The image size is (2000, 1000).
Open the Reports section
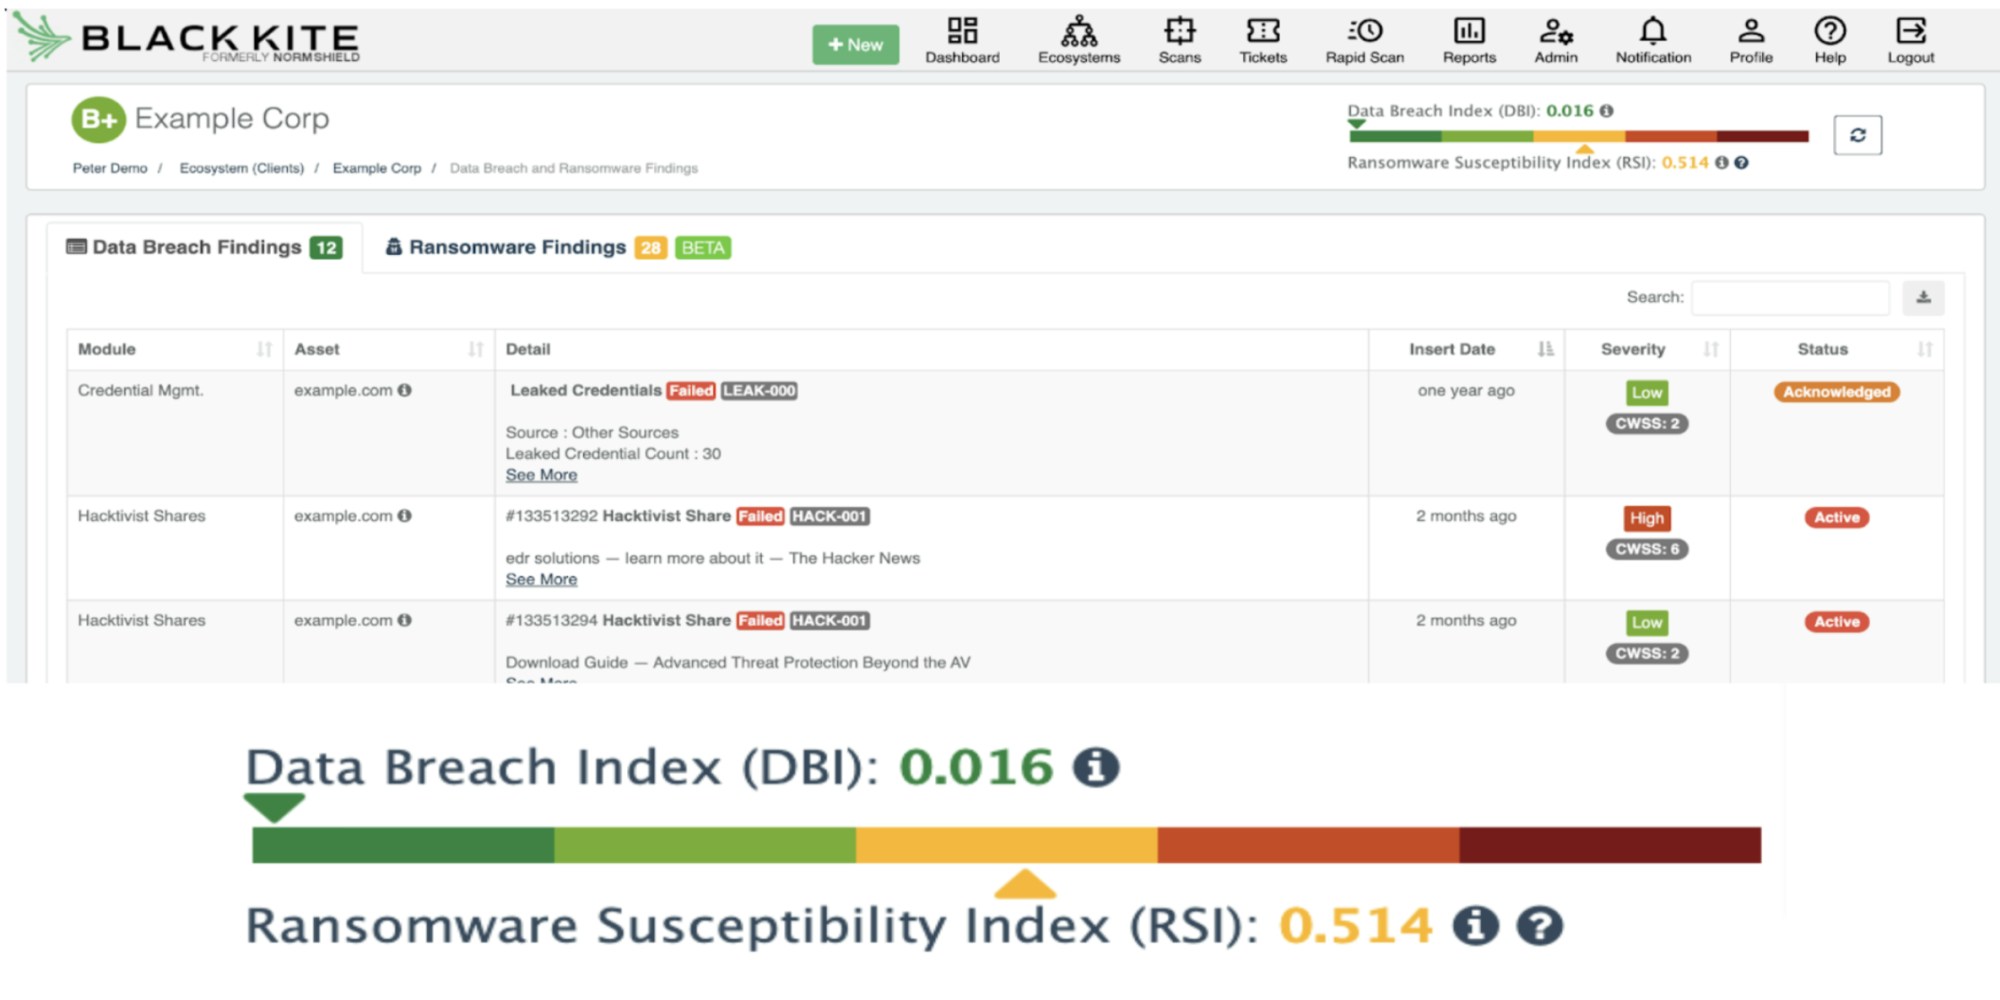1468,40
